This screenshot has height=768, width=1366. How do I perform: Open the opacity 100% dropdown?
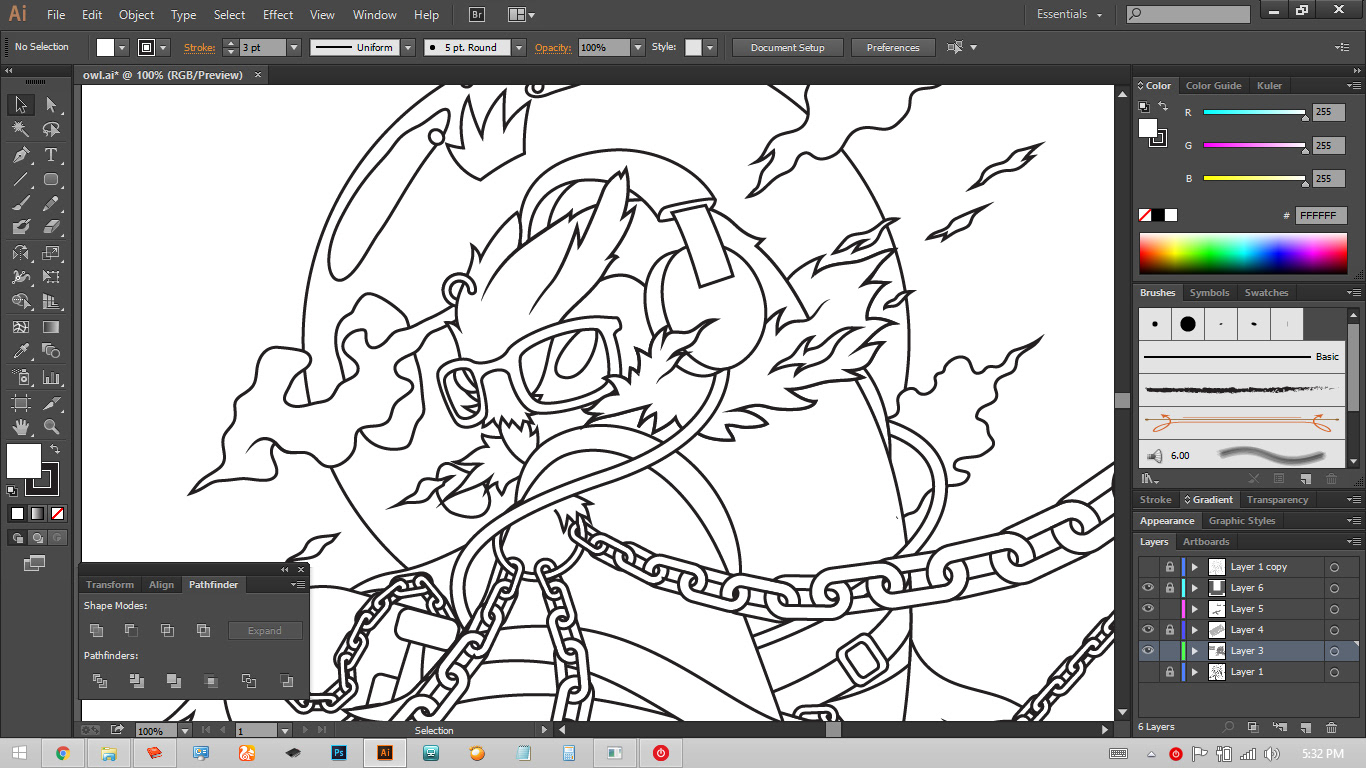638,47
